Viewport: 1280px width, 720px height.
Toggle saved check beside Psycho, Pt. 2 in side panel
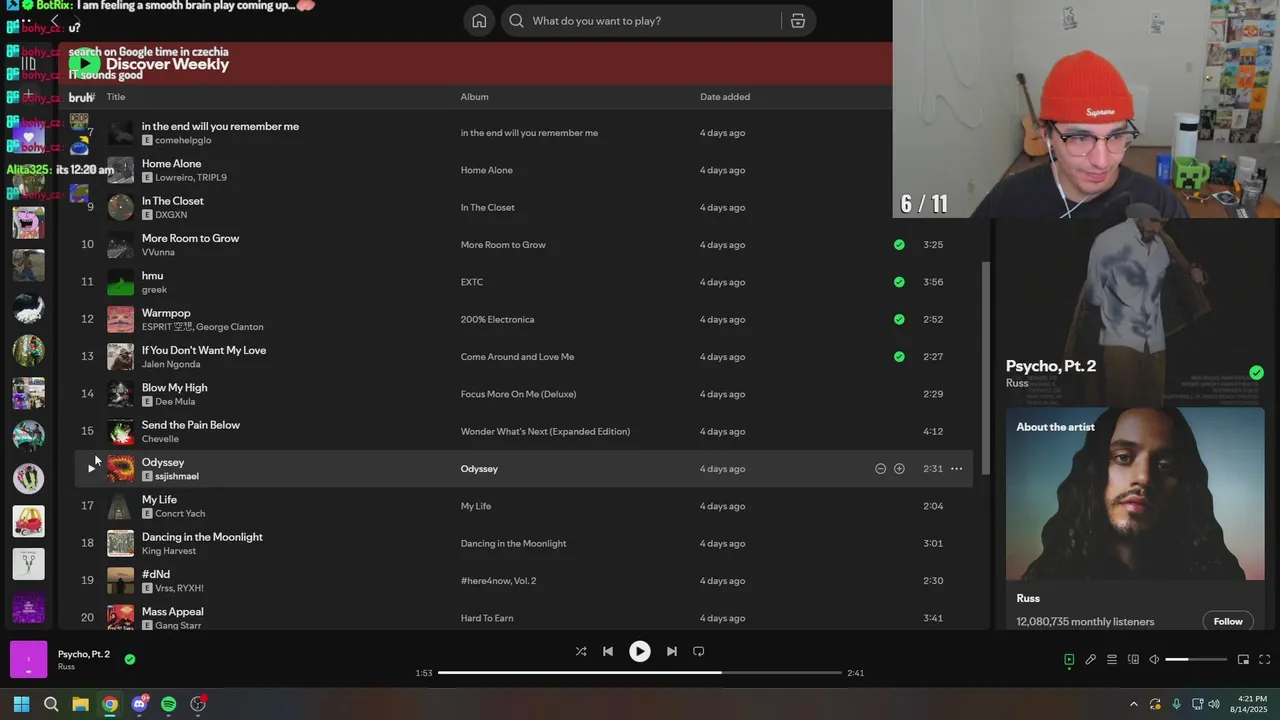click(x=1256, y=373)
